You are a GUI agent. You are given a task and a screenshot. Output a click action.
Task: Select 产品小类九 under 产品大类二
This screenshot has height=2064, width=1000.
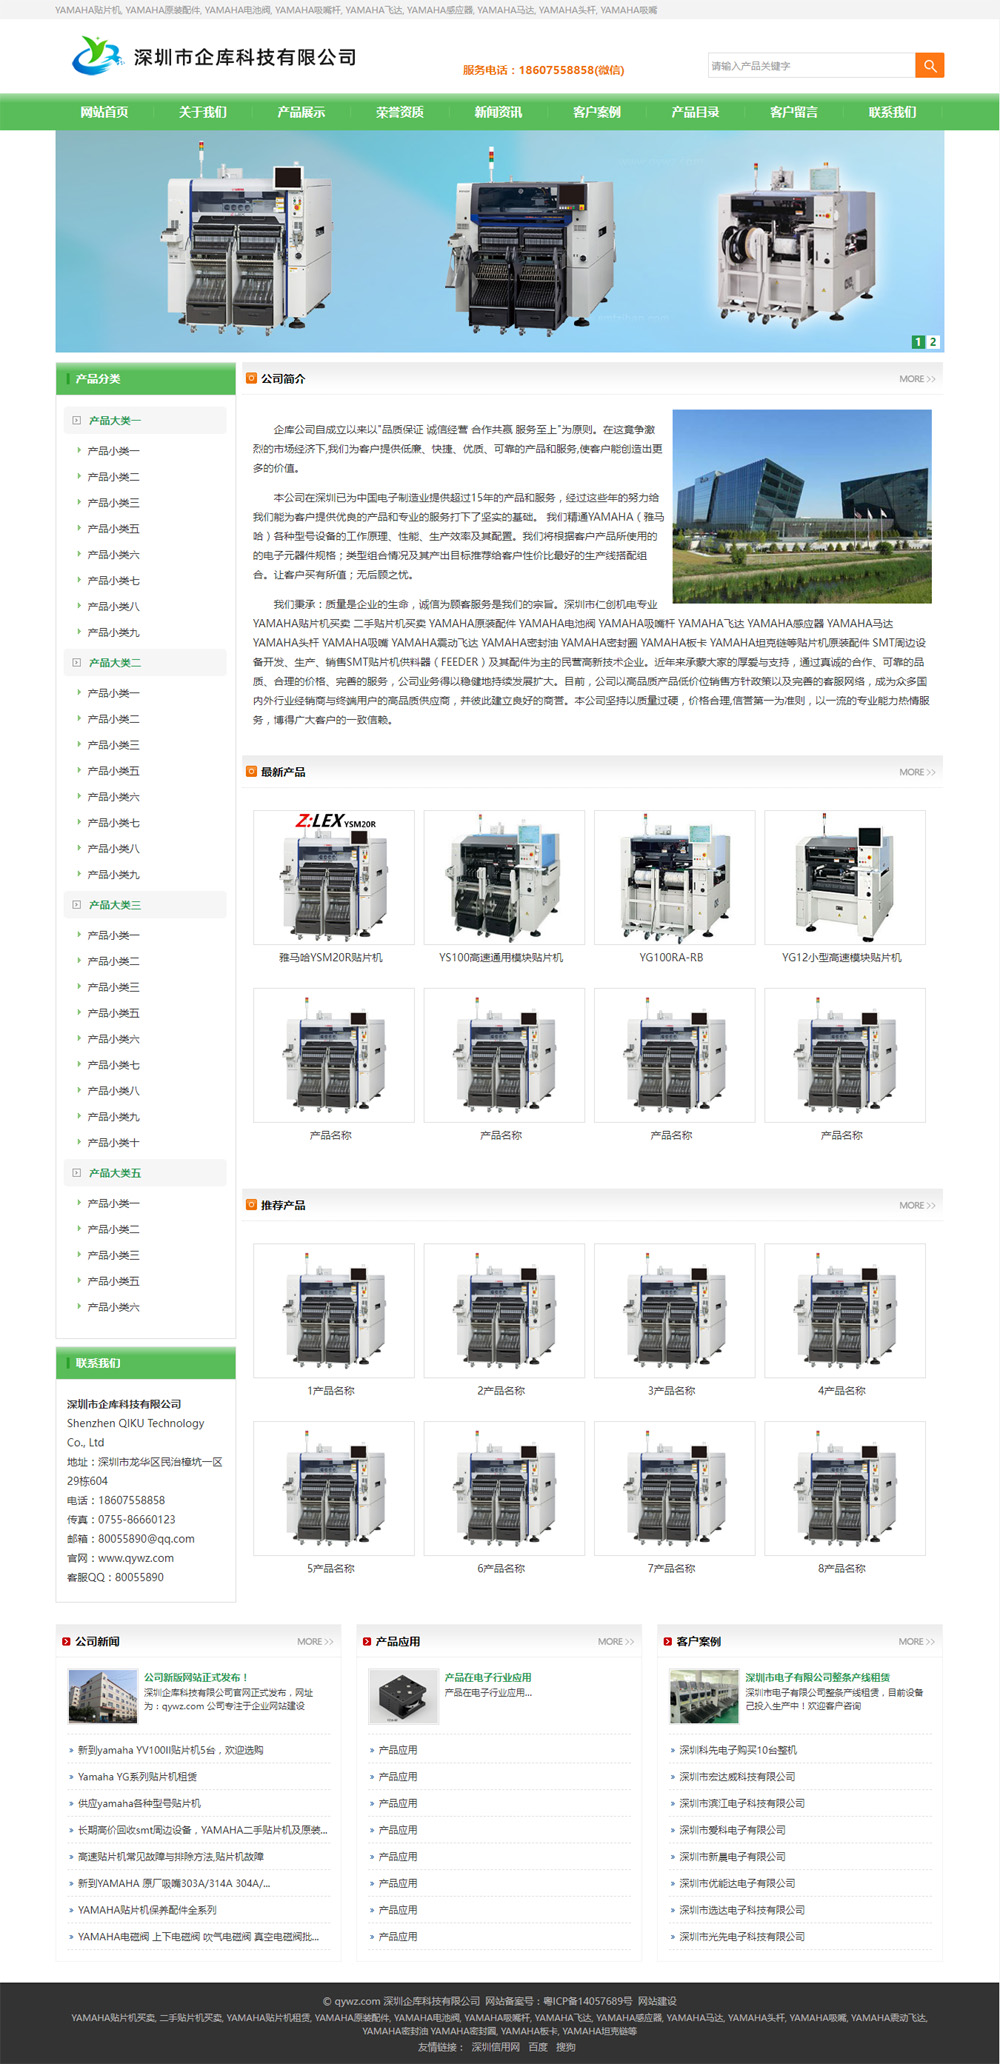click(113, 874)
